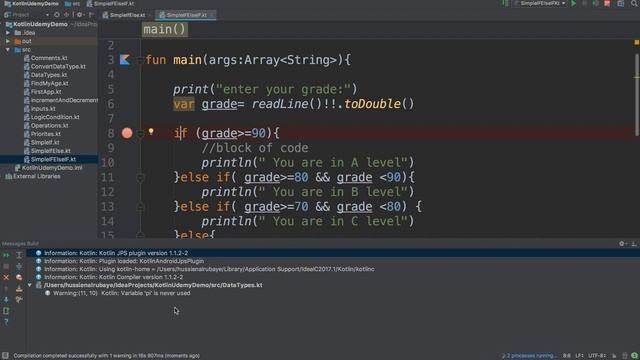Remove the breakpoint on line 8
The width and height of the screenshot is (640, 360).
click(127, 133)
